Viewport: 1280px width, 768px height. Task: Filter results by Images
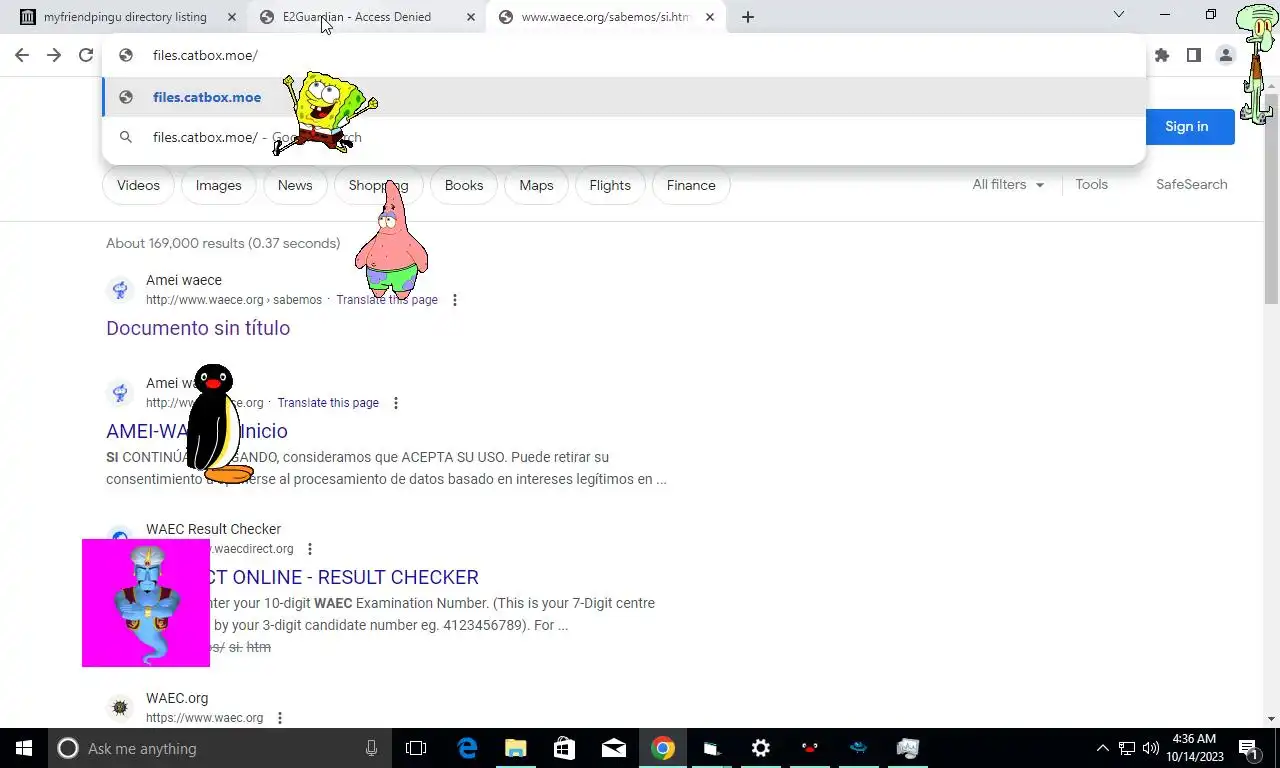(x=218, y=185)
